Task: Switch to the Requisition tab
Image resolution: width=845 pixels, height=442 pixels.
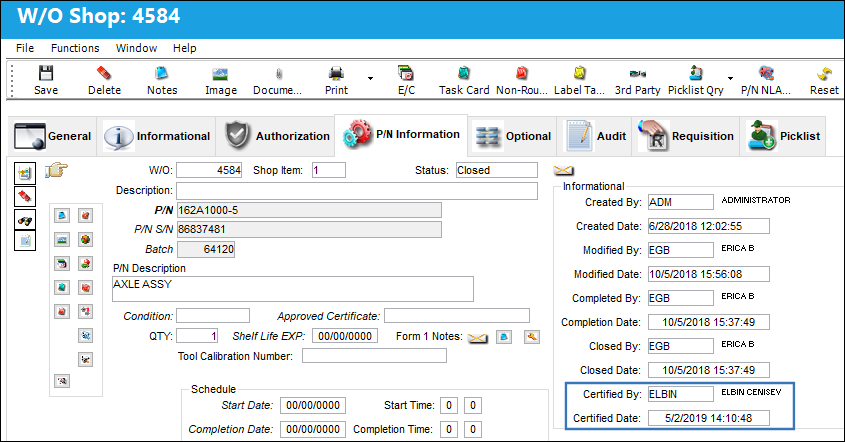Action: click(685, 136)
